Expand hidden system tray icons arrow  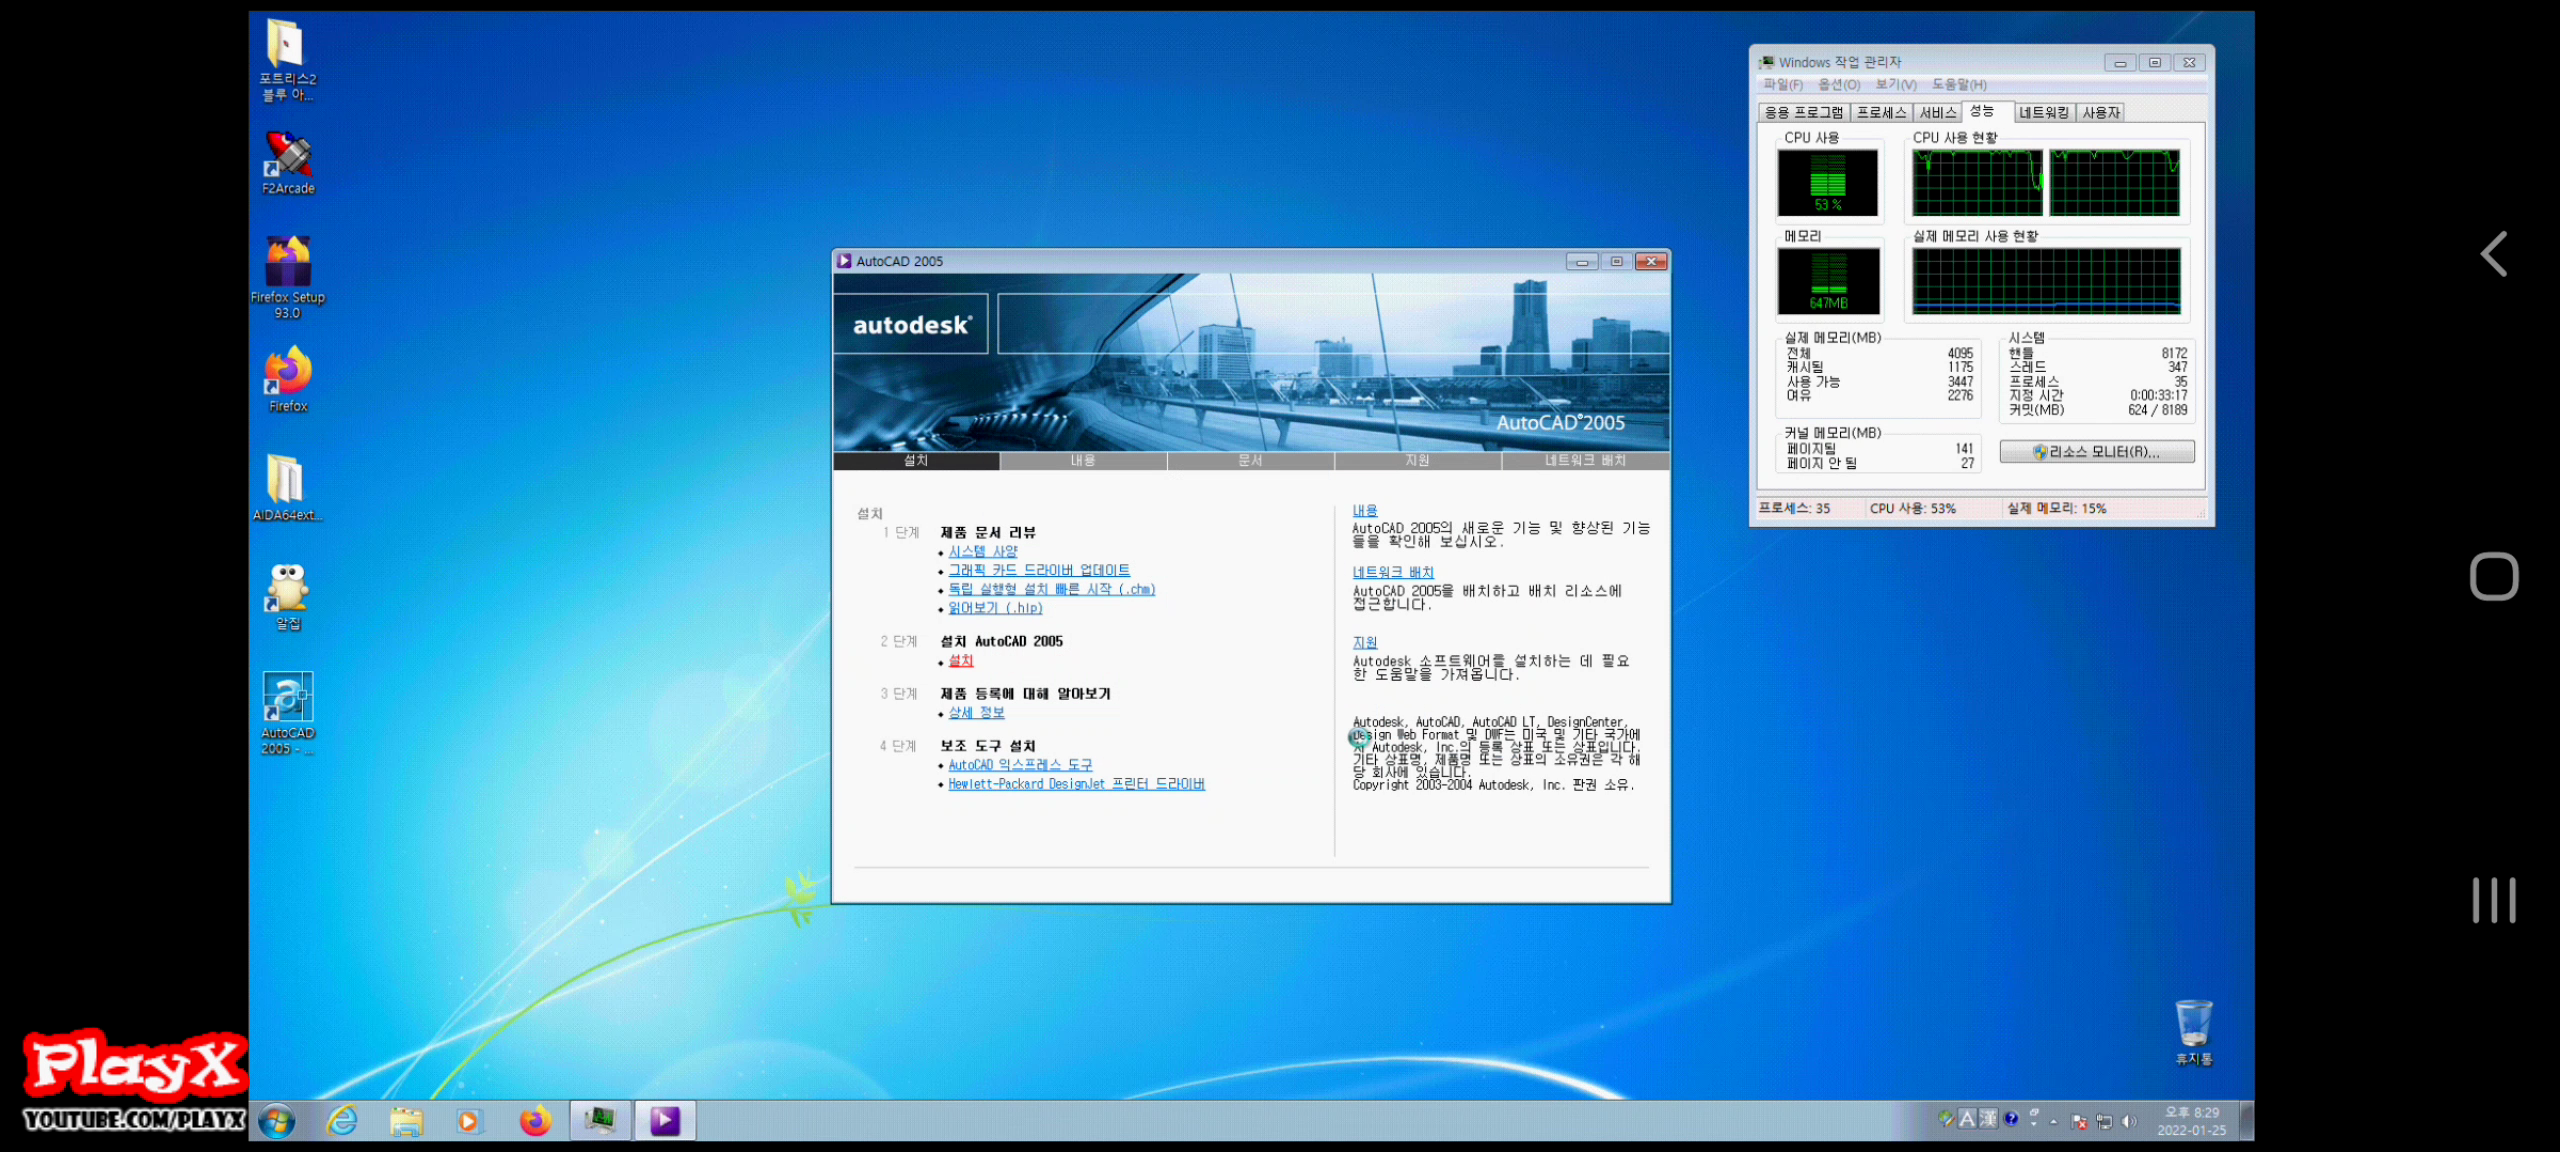pos(2054,1122)
